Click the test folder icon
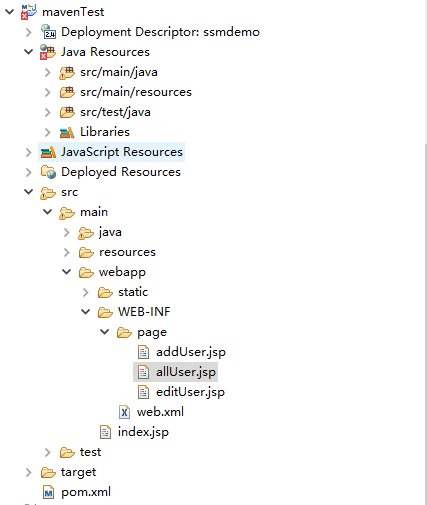This screenshot has width=427, height=505. pos(67,452)
